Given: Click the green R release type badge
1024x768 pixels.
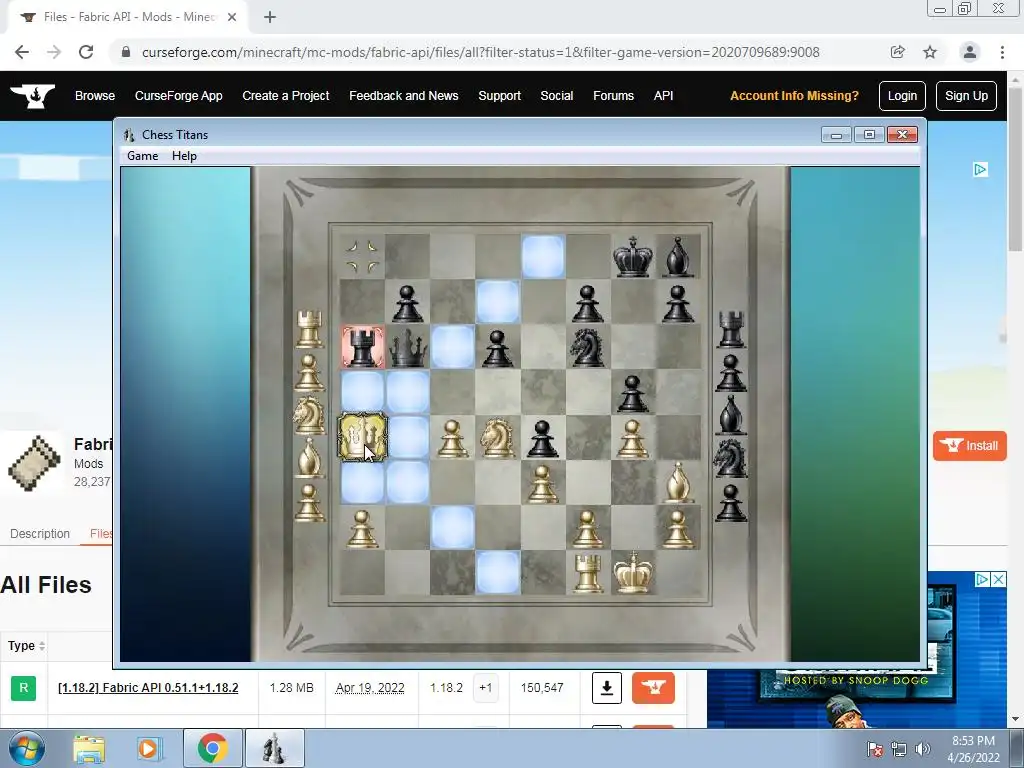Looking at the screenshot, I should 24,688.
